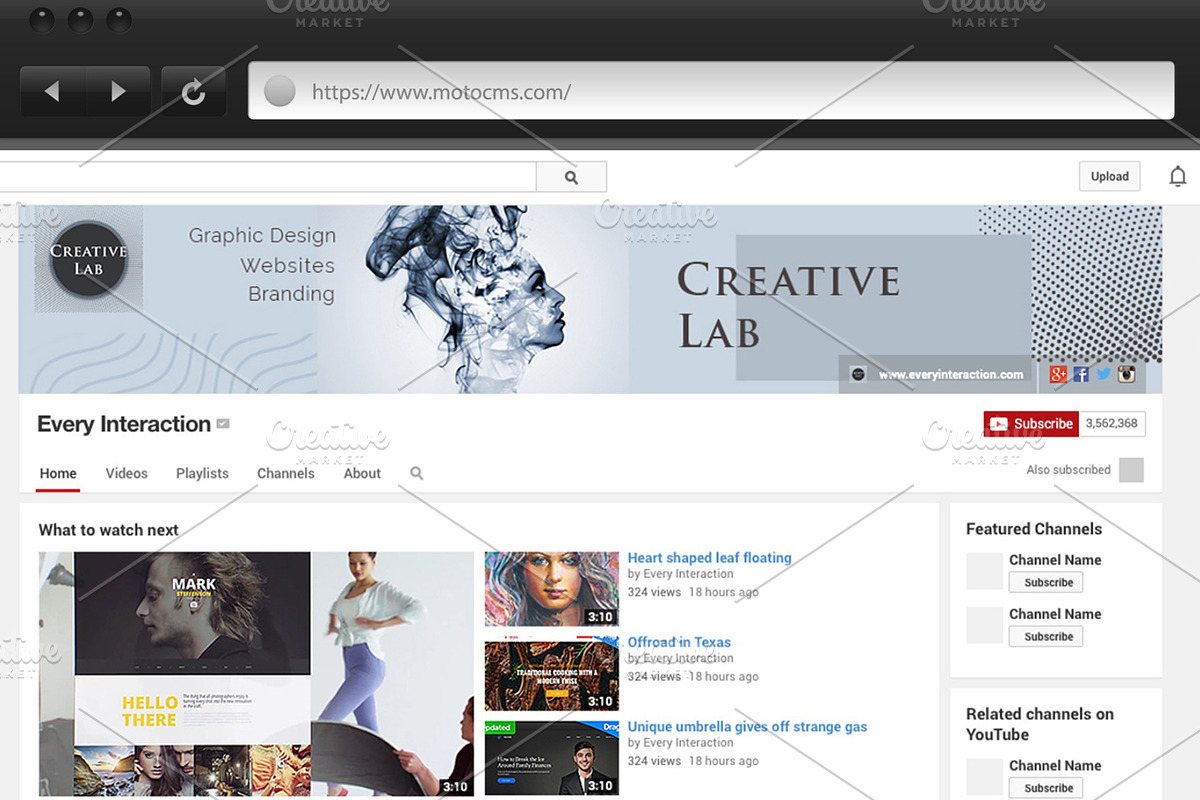The image size is (1200, 800).
Task: Click the Also subscribed avatar square
Action: point(1131,470)
